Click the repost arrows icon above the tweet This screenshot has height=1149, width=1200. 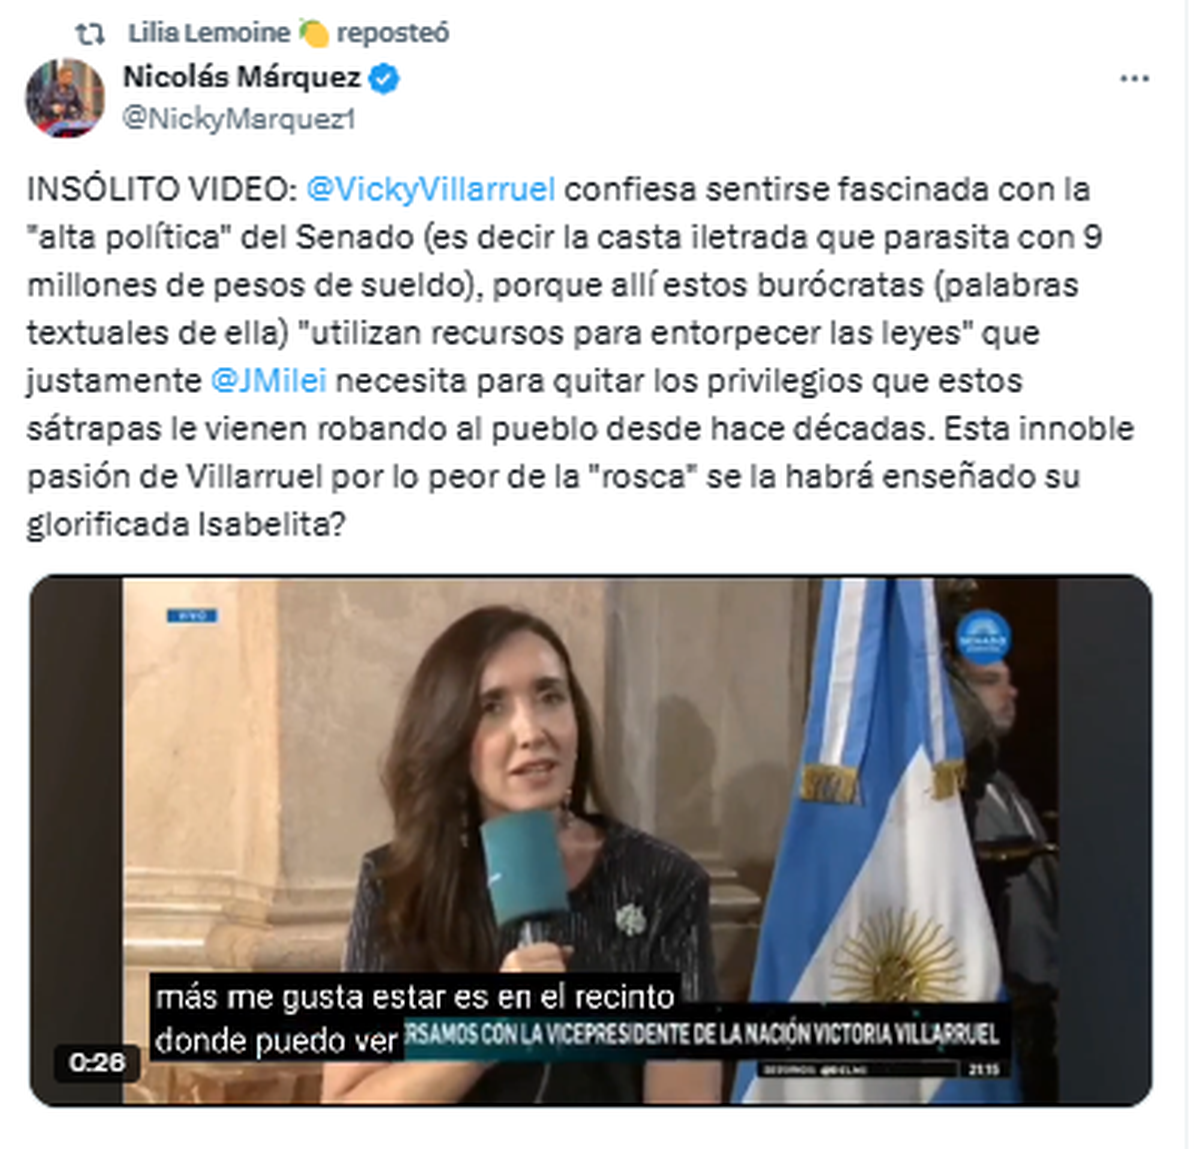91,34
